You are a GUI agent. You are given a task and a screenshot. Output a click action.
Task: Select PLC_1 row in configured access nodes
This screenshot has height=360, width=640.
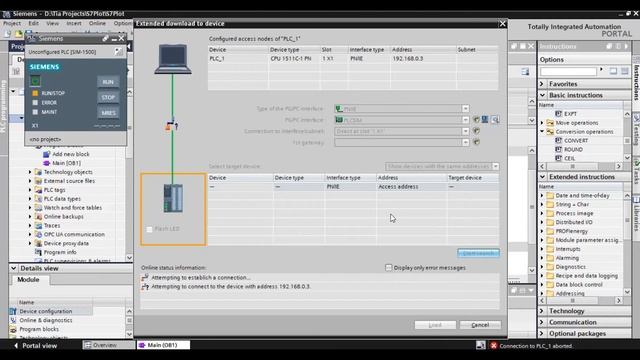click(x=353, y=59)
